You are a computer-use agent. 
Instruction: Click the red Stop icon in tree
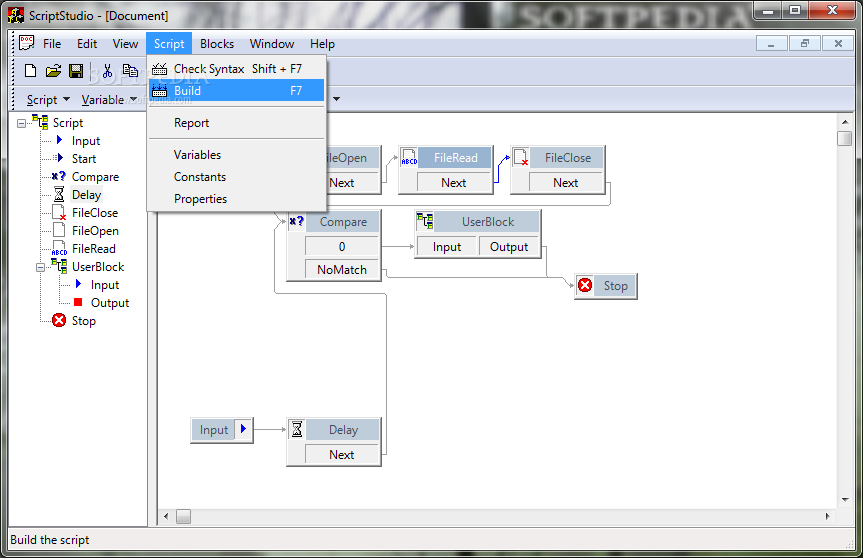click(59, 320)
